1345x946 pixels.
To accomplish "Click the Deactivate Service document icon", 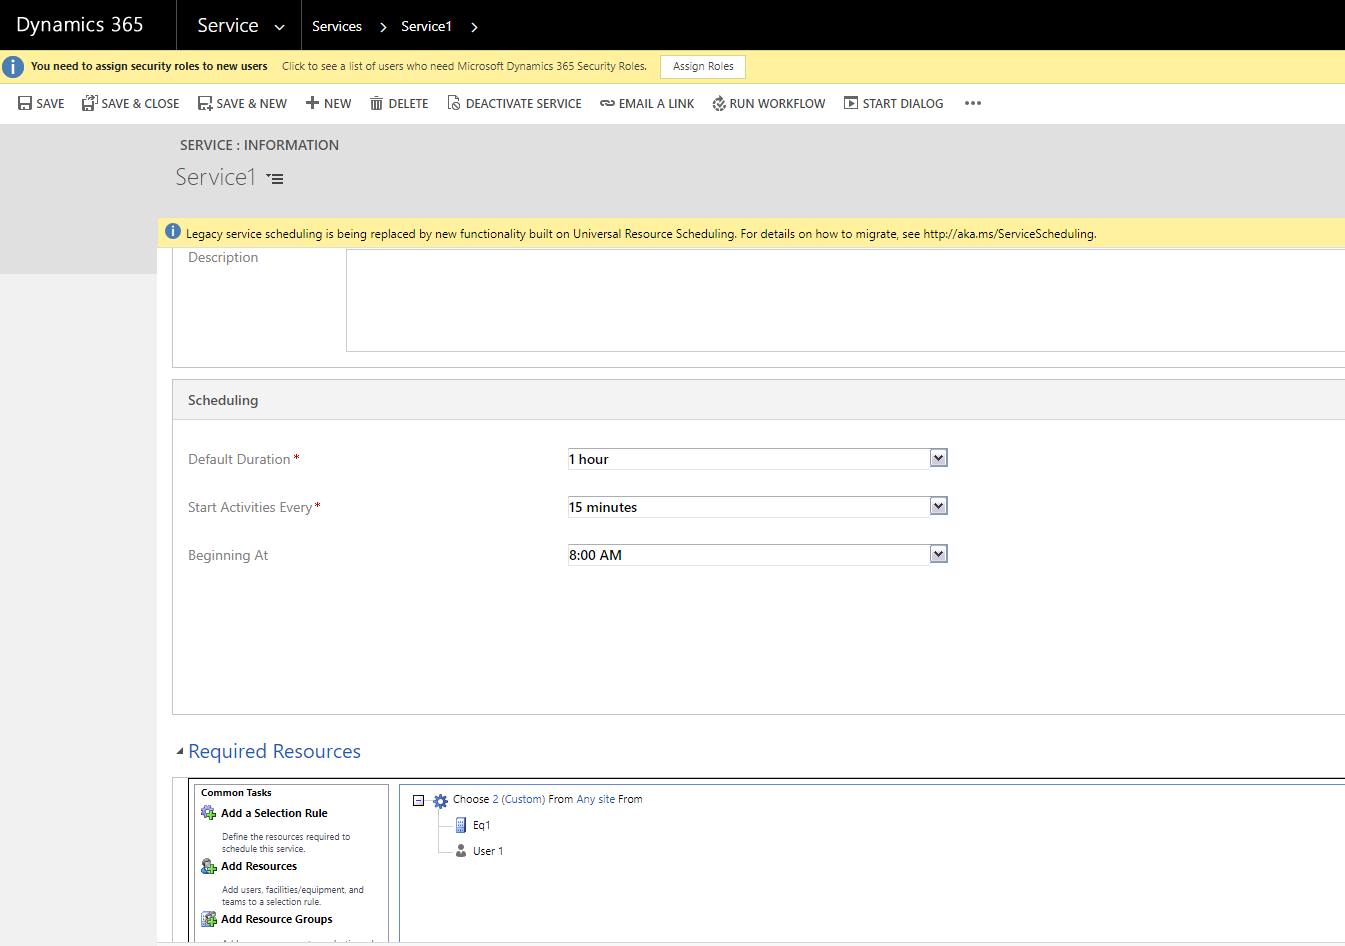I will tap(454, 103).
